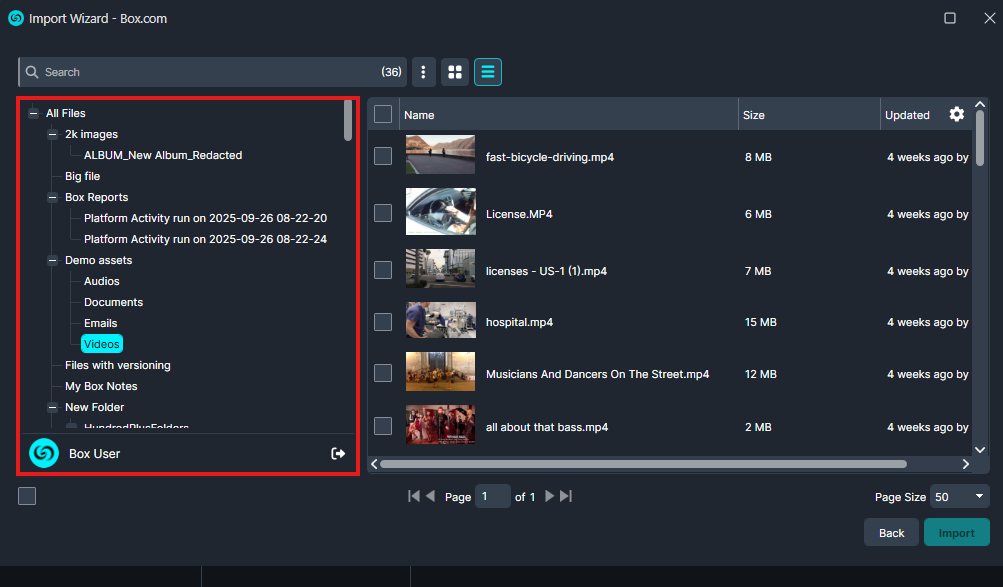Select the list view icon

pos(488,72)
